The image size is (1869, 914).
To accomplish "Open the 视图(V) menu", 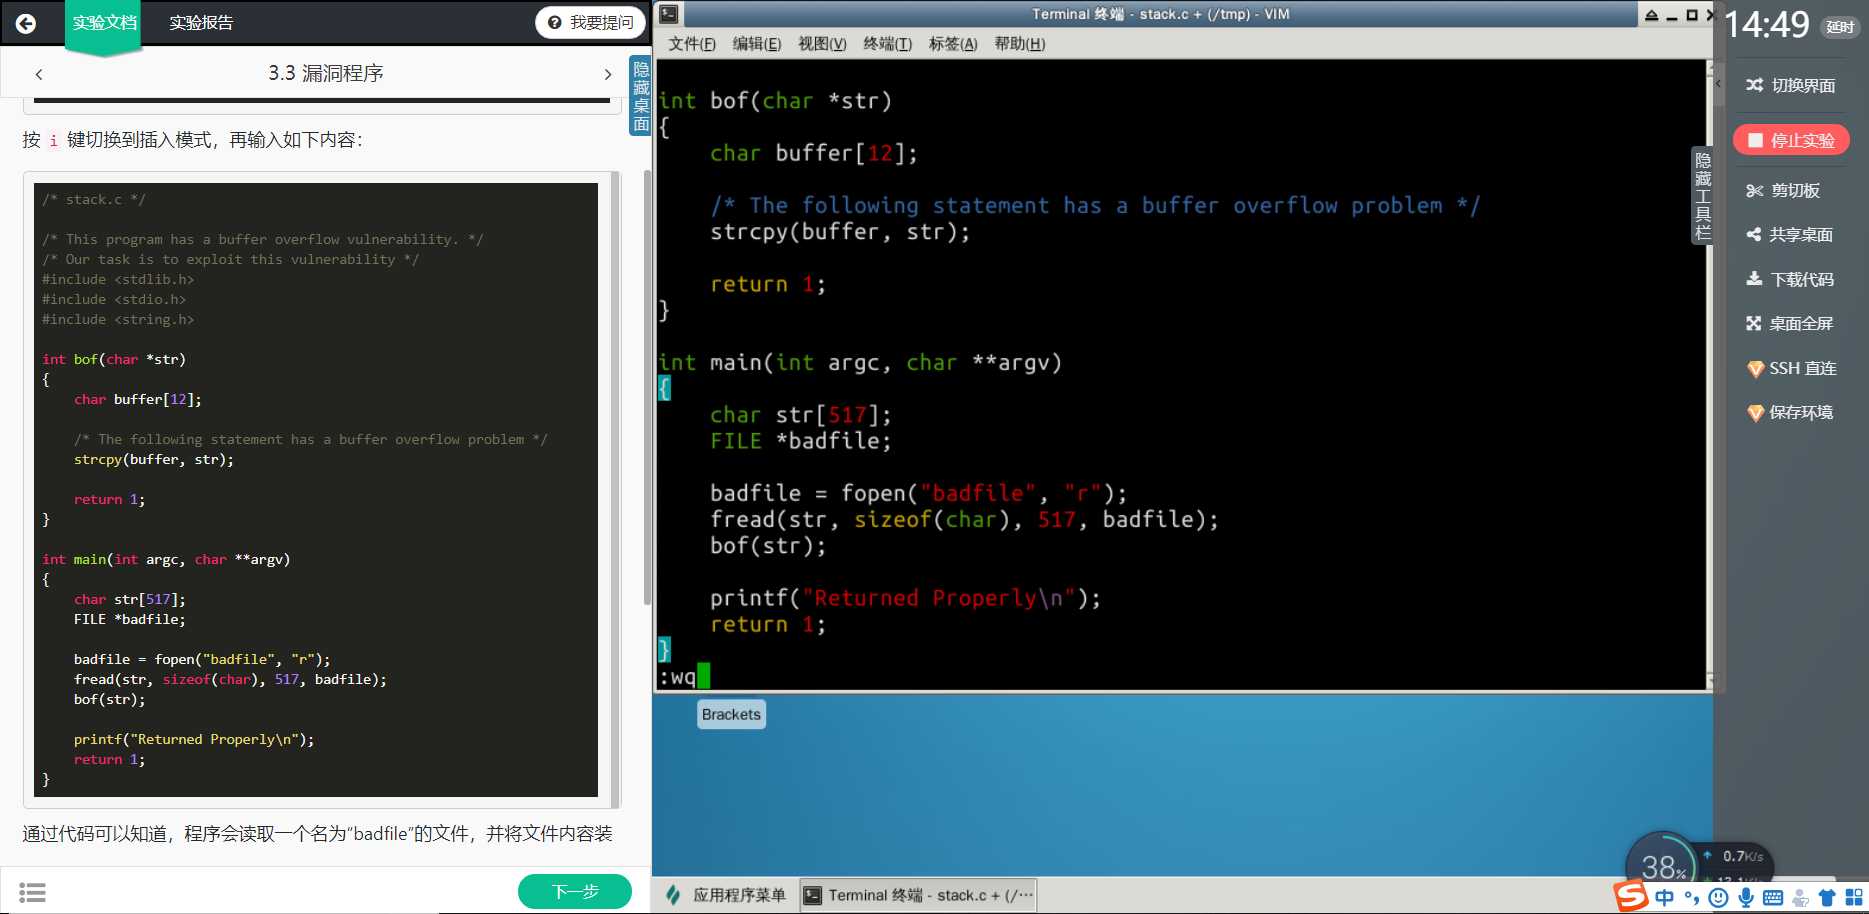I will [x=822, y=44].
